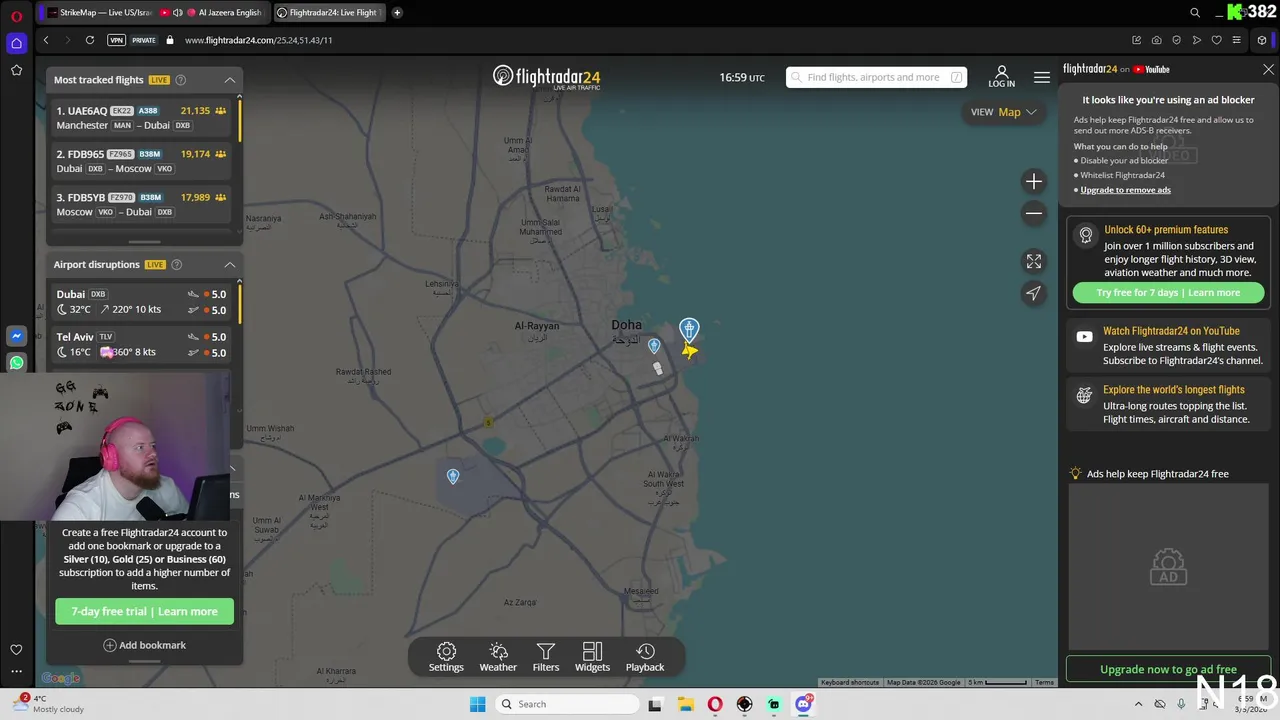Open WhatsApp in the Opera sidebar

point(16,363)
